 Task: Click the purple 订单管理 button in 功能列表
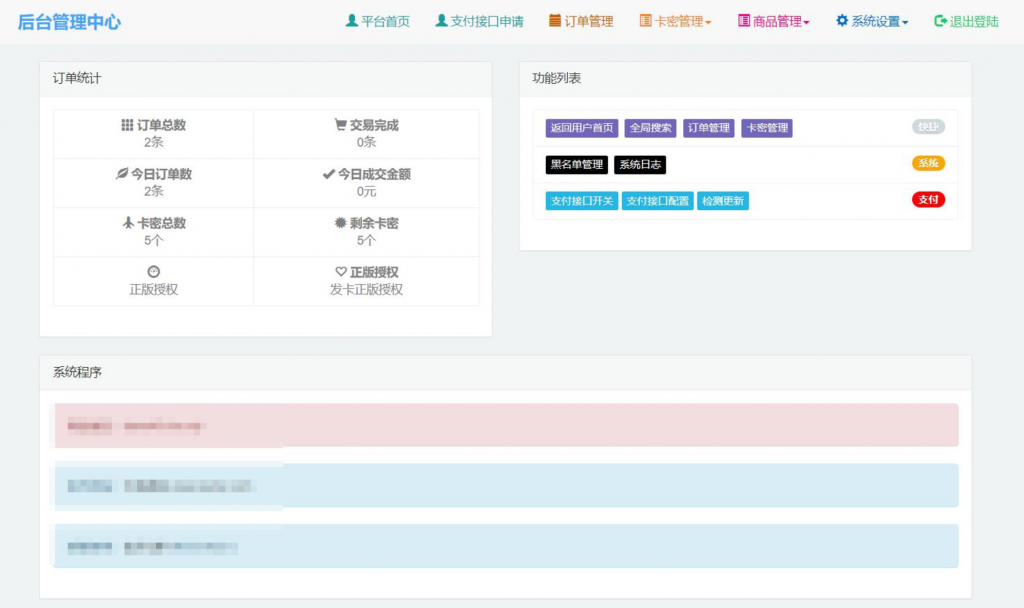pos(709,128)
